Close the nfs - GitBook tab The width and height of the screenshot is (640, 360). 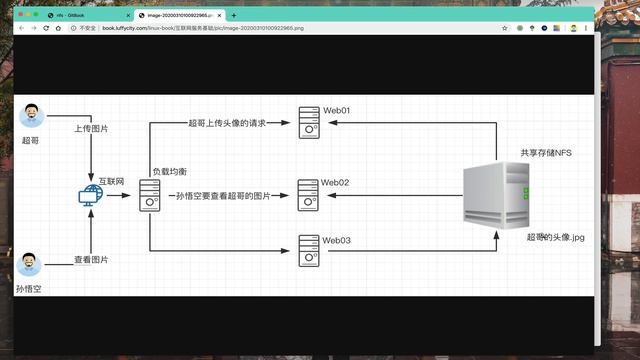(128, 16)
